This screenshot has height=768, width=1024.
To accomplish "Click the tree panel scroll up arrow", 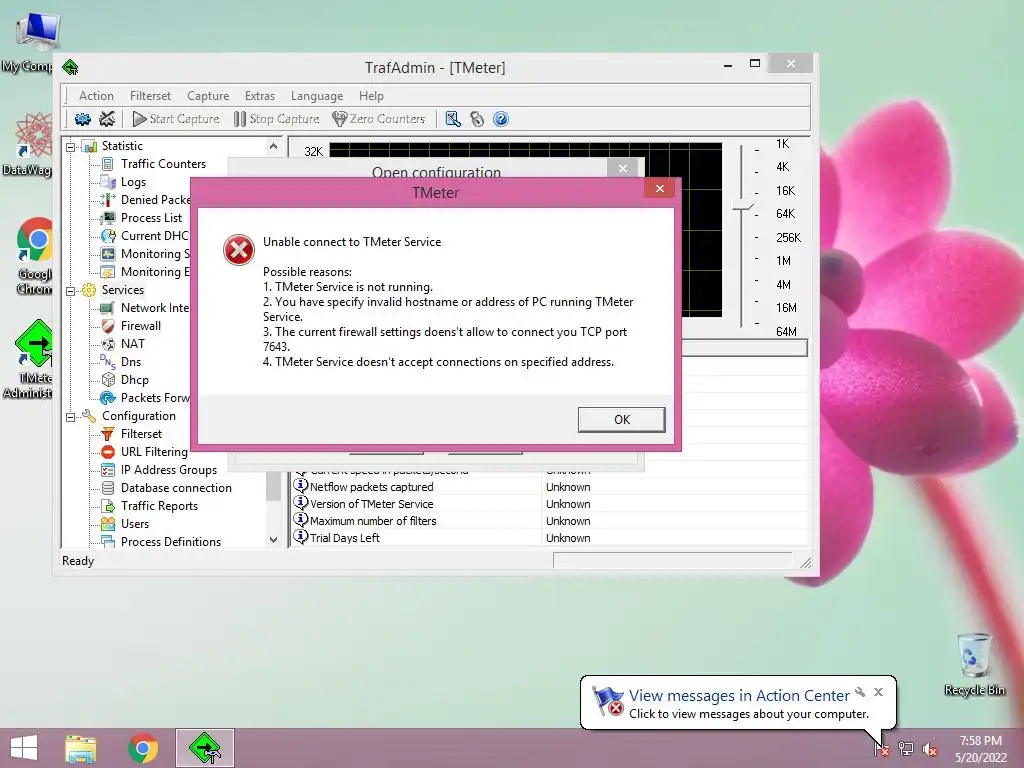I will (x=274, y=146).
